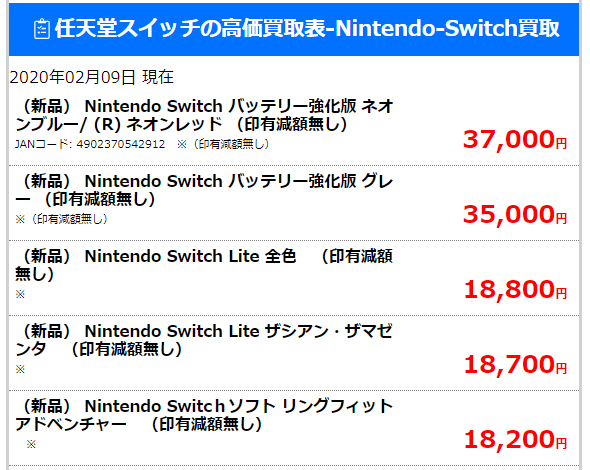Open Nintendo Switch Lite 全色 product title

204,265
